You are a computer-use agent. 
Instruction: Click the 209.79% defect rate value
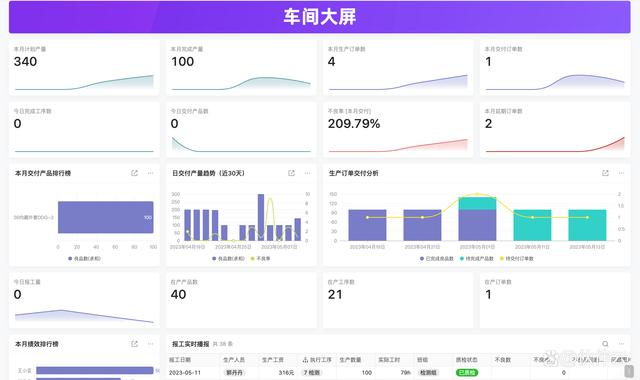[354, 124]
